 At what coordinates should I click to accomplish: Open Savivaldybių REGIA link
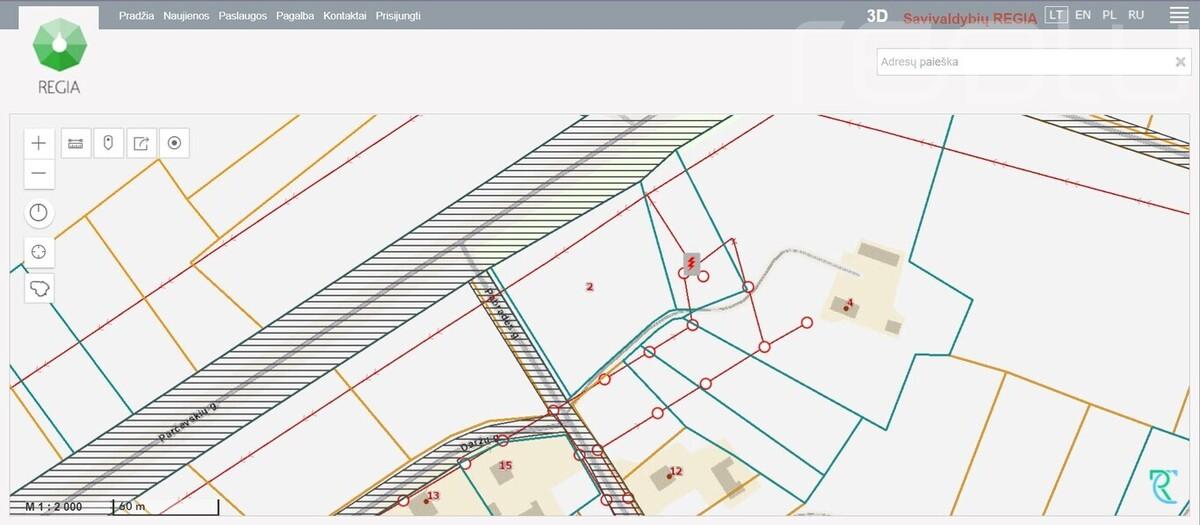click(970, 18)
